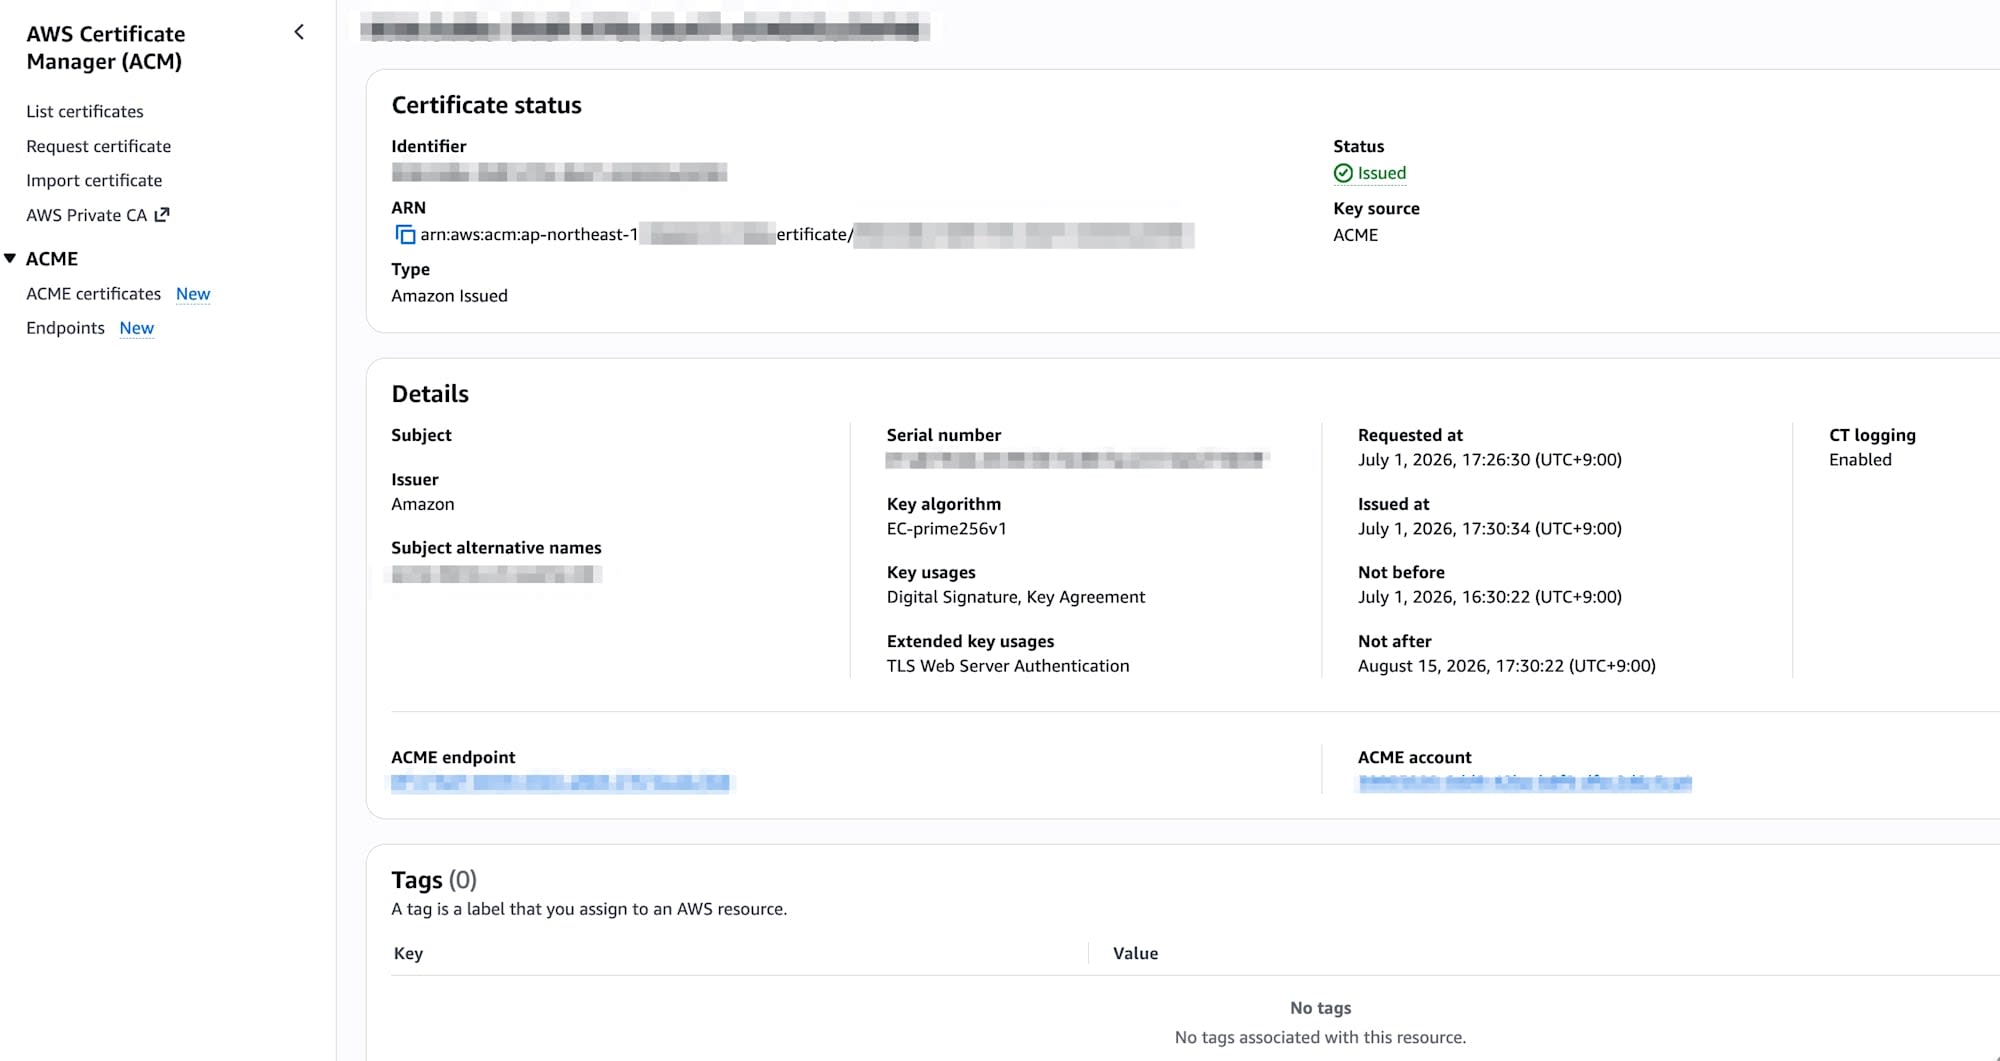The image size is (2000, 1061).
Task: Go to Request certificate
Action: [x=98, y=146]
